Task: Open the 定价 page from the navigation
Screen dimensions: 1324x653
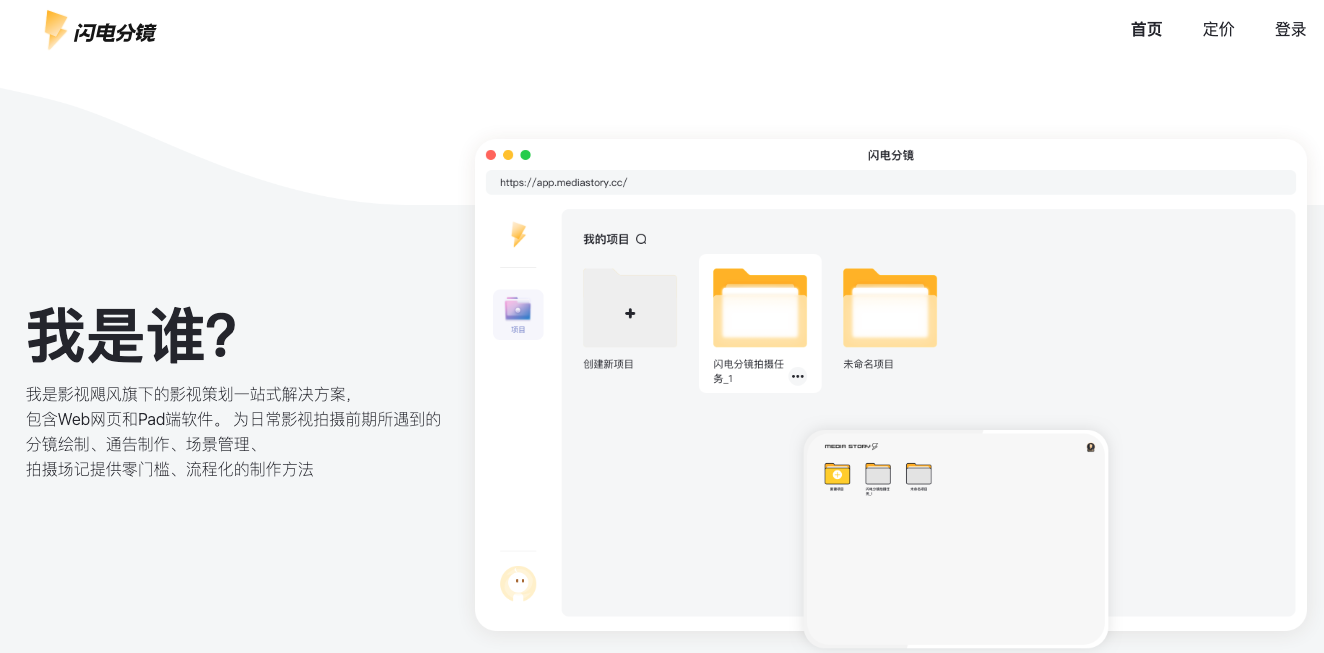Action: (1218, 29)
